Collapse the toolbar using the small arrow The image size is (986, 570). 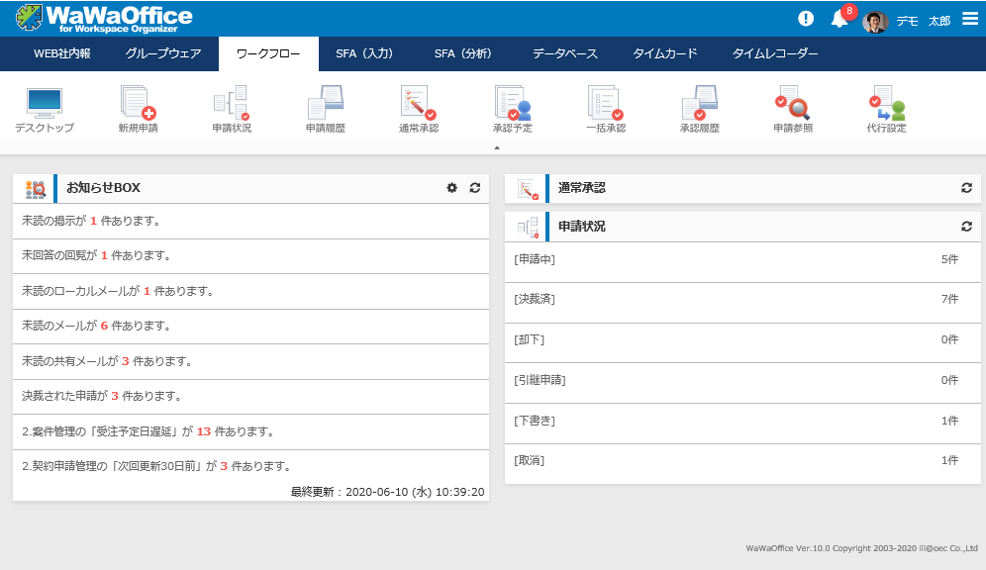[497, 148]
